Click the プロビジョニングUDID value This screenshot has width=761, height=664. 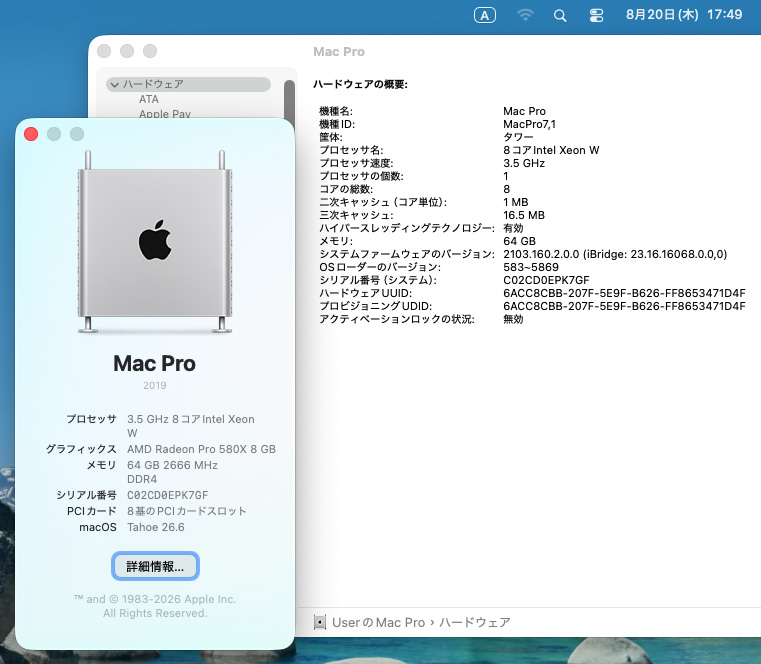[624, 306]
